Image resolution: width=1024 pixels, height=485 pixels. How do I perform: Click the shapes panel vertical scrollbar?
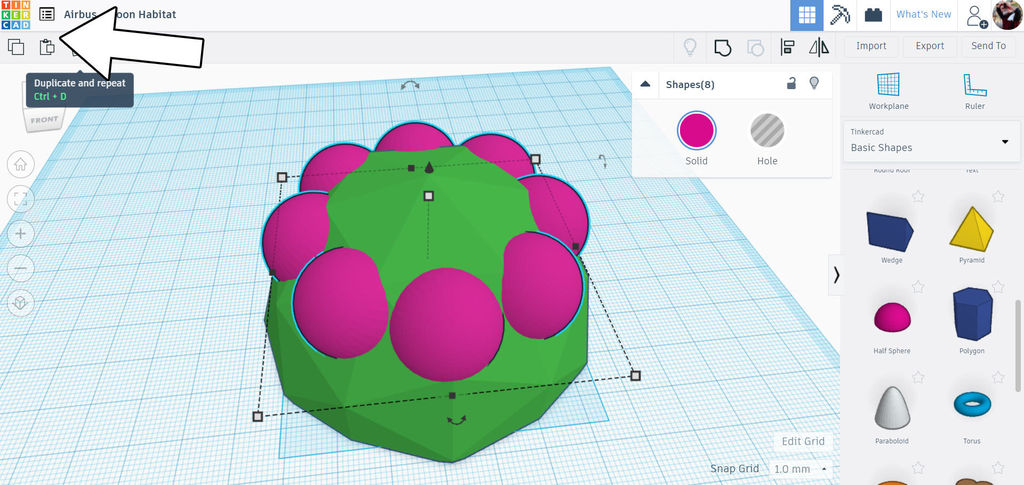(1017, 346)
